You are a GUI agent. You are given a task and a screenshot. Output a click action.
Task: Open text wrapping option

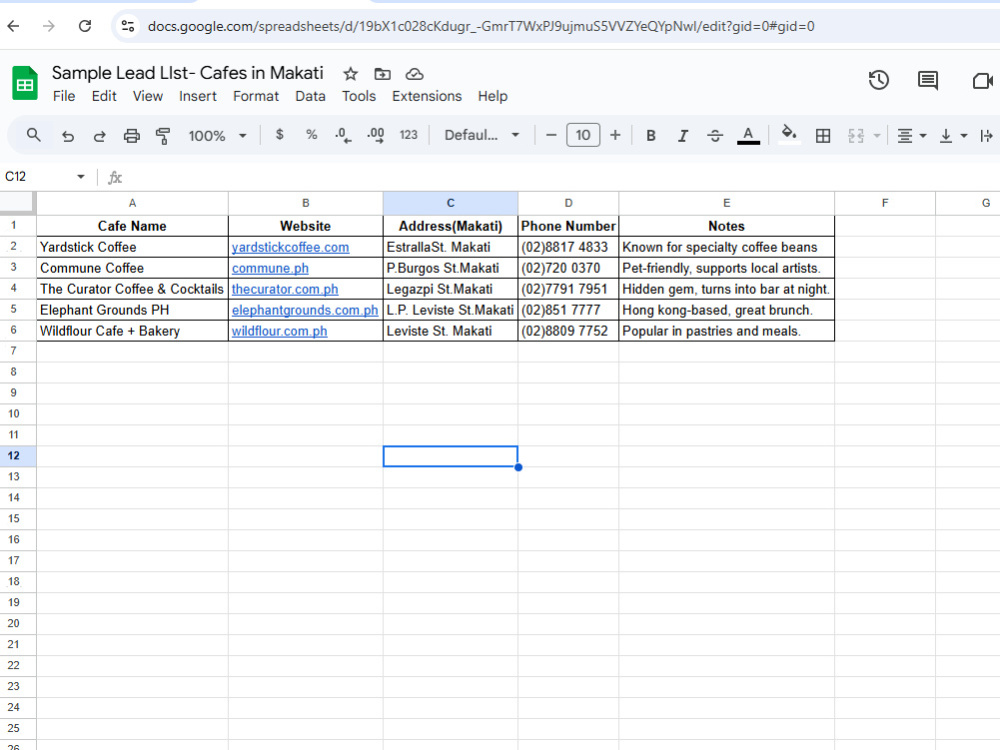[986, 136]
